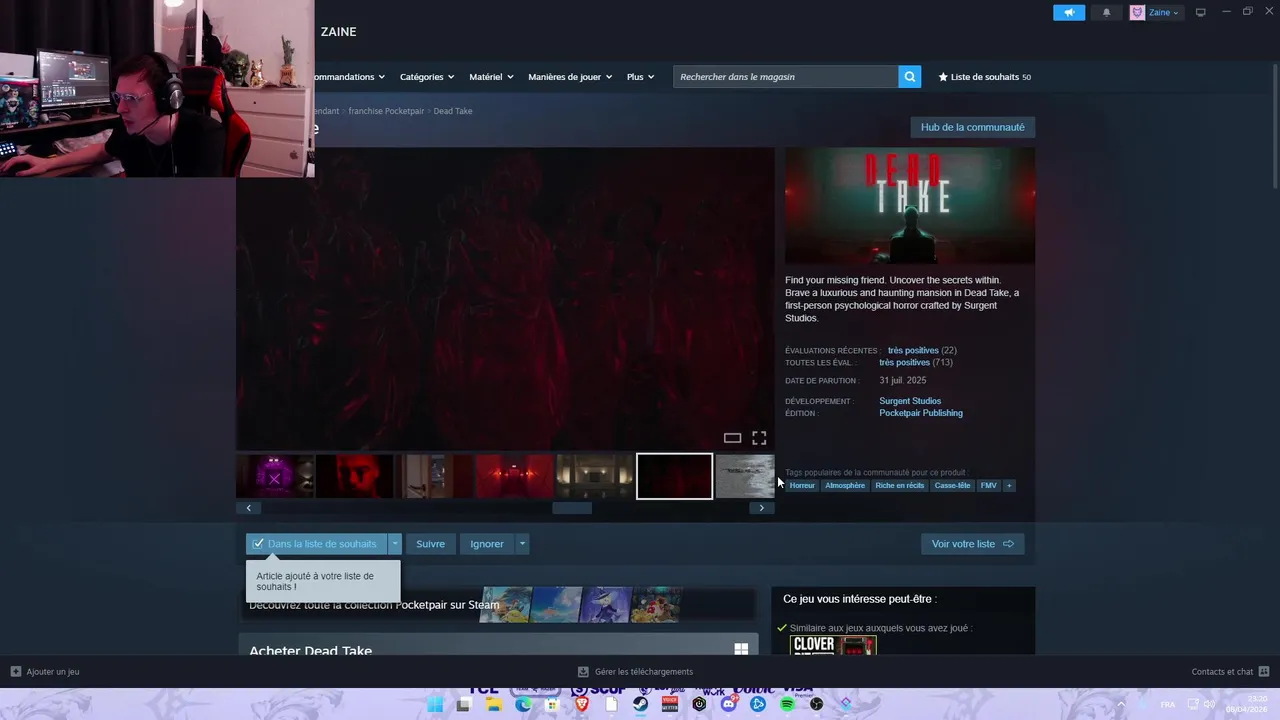Open the Clover Pit similar game capsule
Image resolution: width=1280 pixels, height=720 pixels.
pyautogui.click(x=833, y=645)
